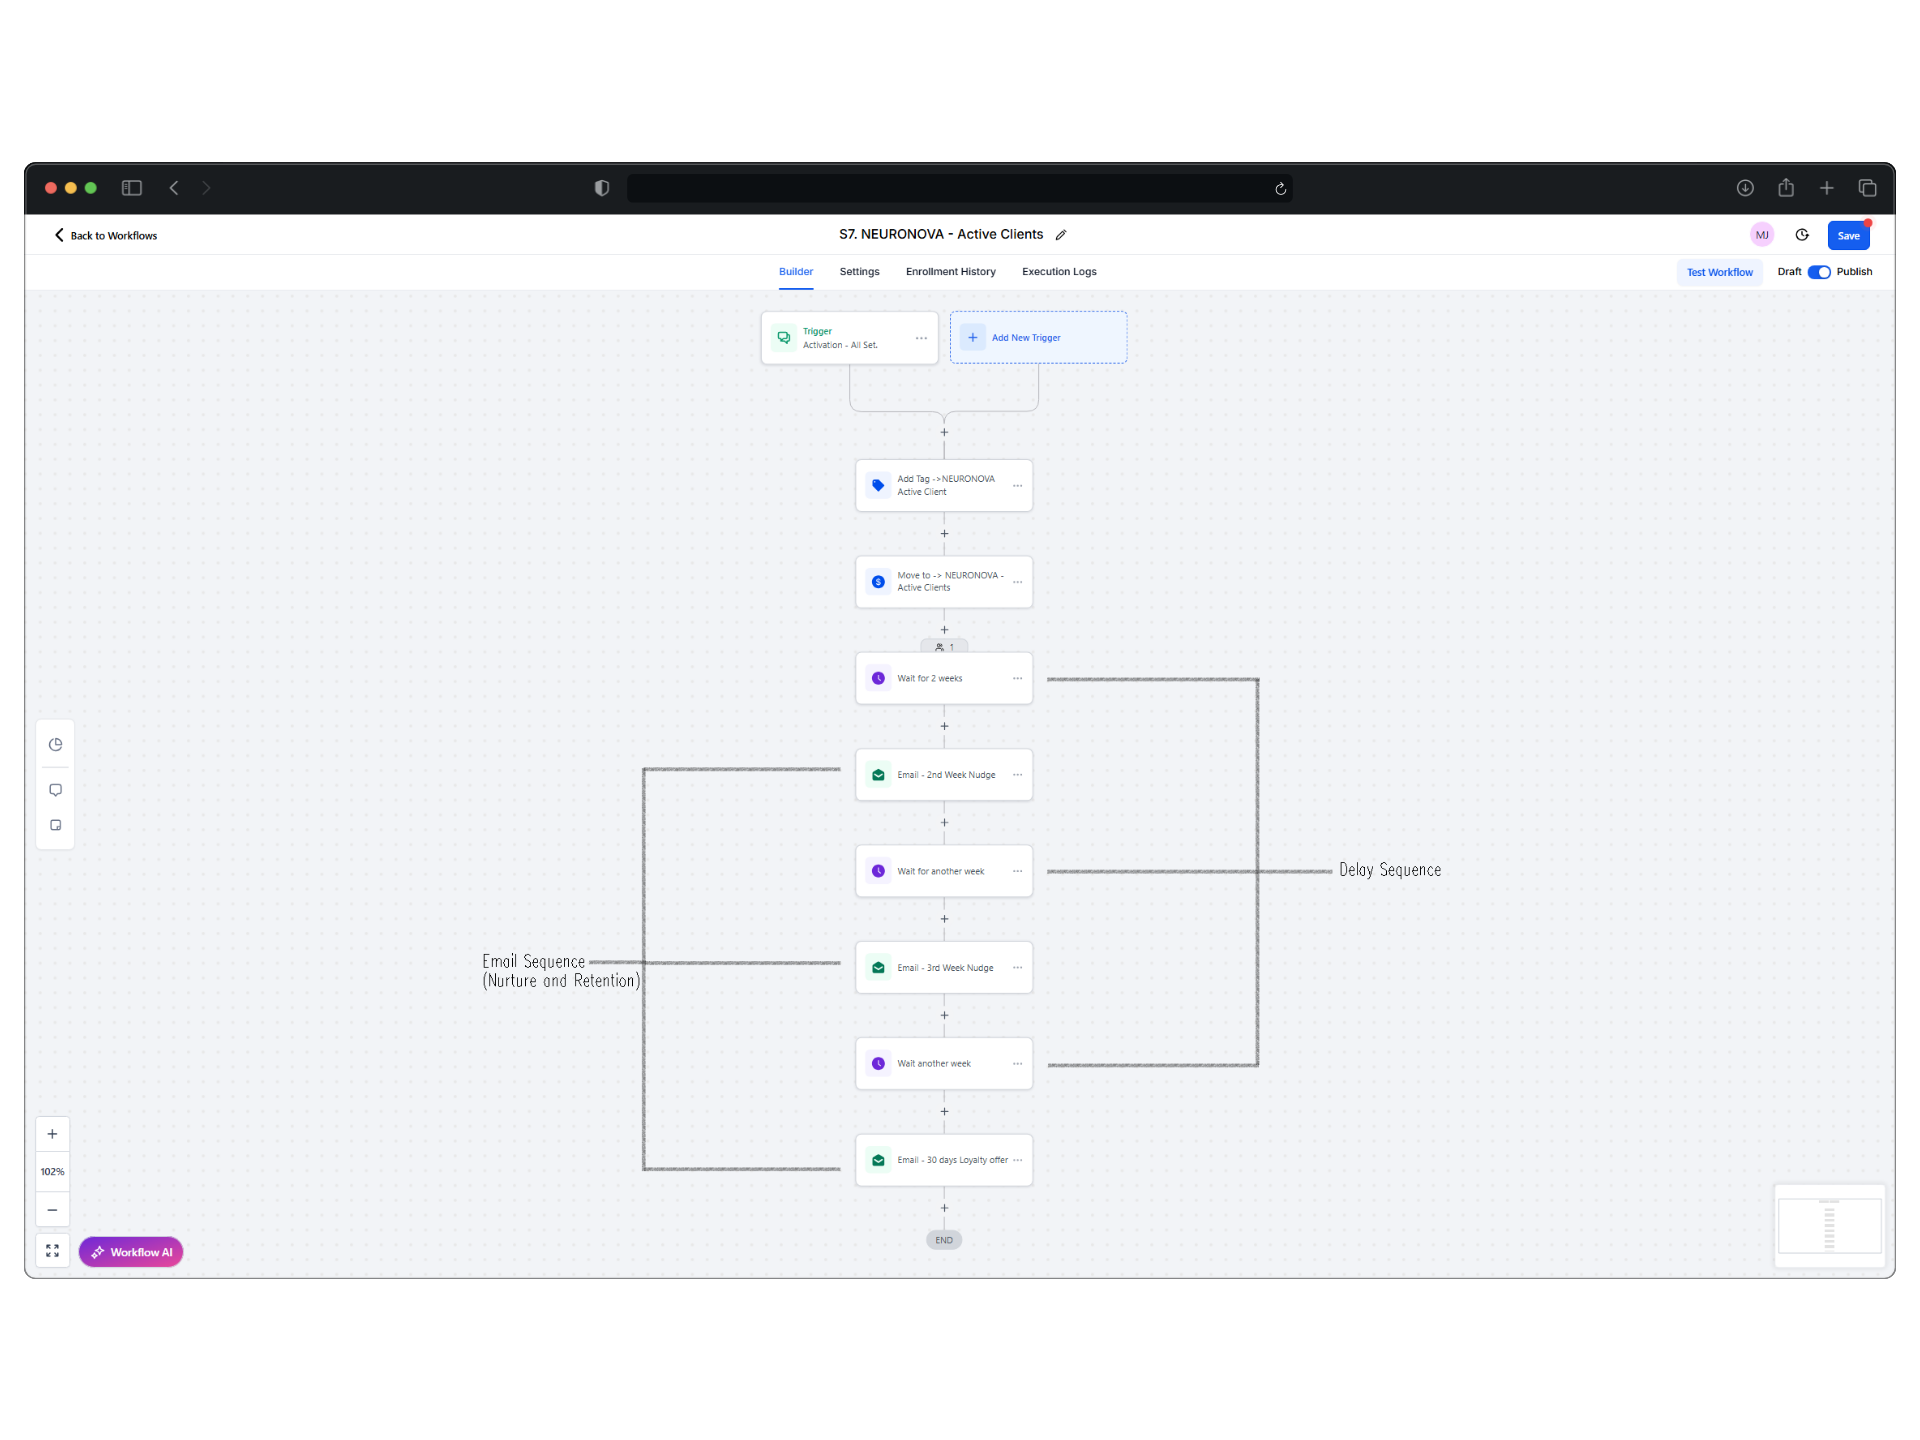
Task: Open comments icon in left toolbar
Action: point(55,790)
